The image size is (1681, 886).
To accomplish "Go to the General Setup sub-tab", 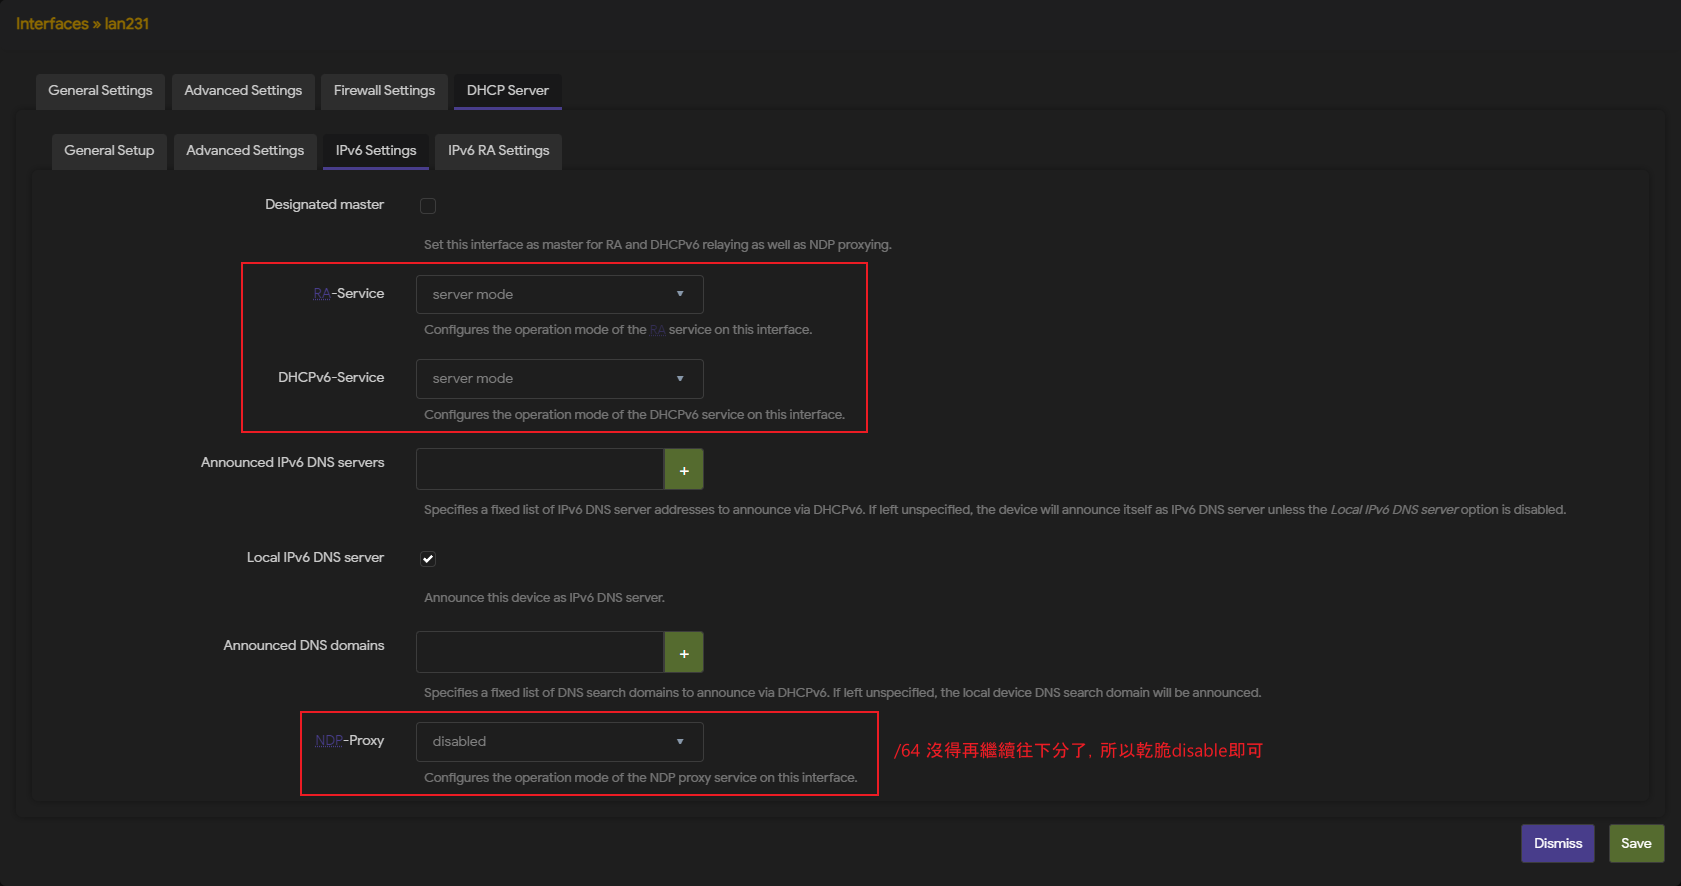I will [109, 151].
